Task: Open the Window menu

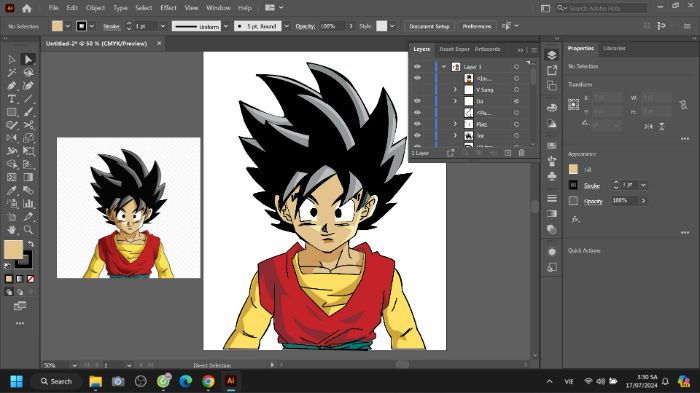Action: pos(218,8)
